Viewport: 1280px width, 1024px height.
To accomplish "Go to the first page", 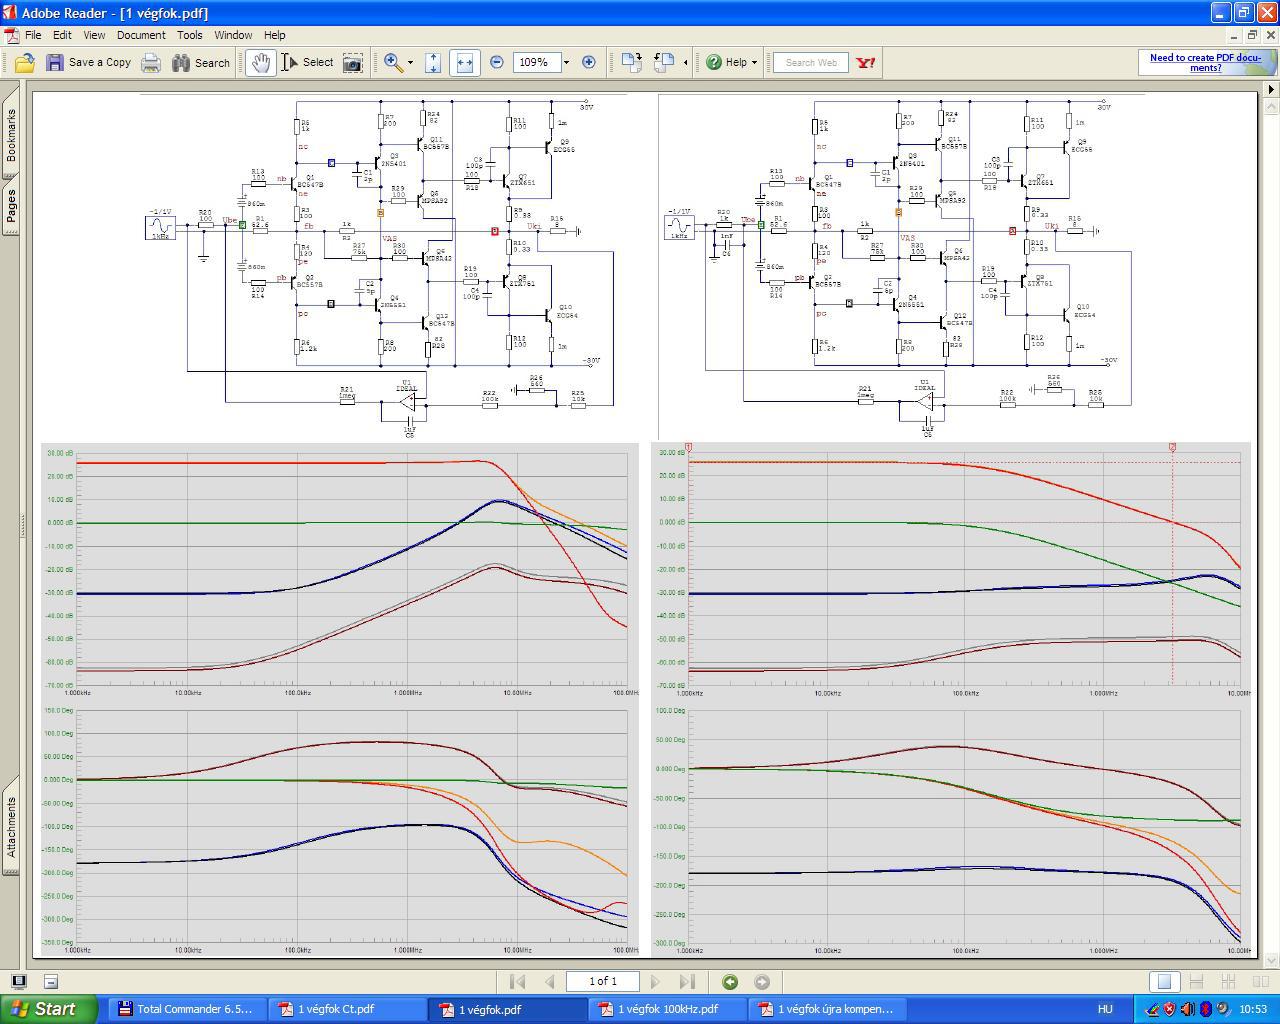I will click(517, 982).
